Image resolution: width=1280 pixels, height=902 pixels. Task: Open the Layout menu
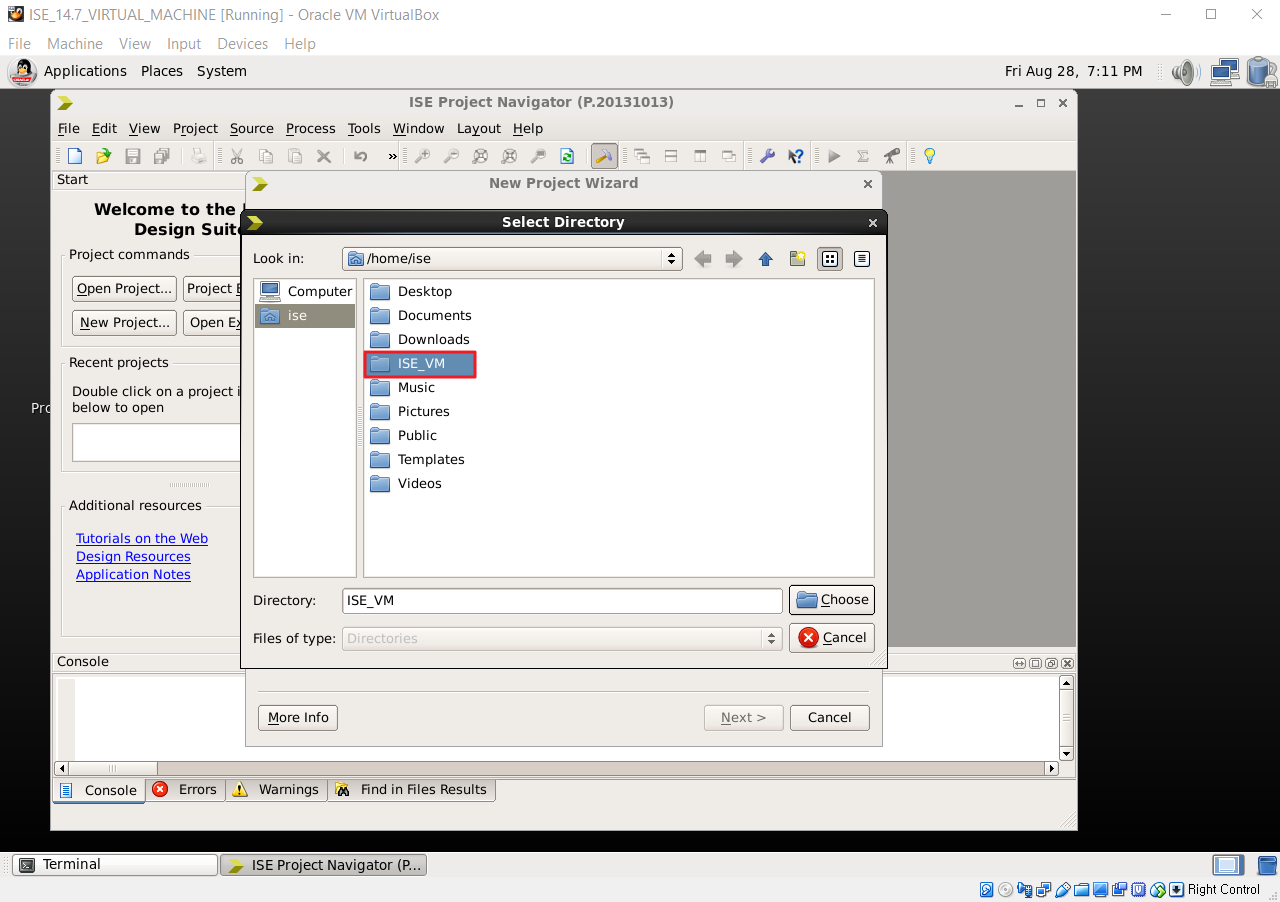click(479, 129)
